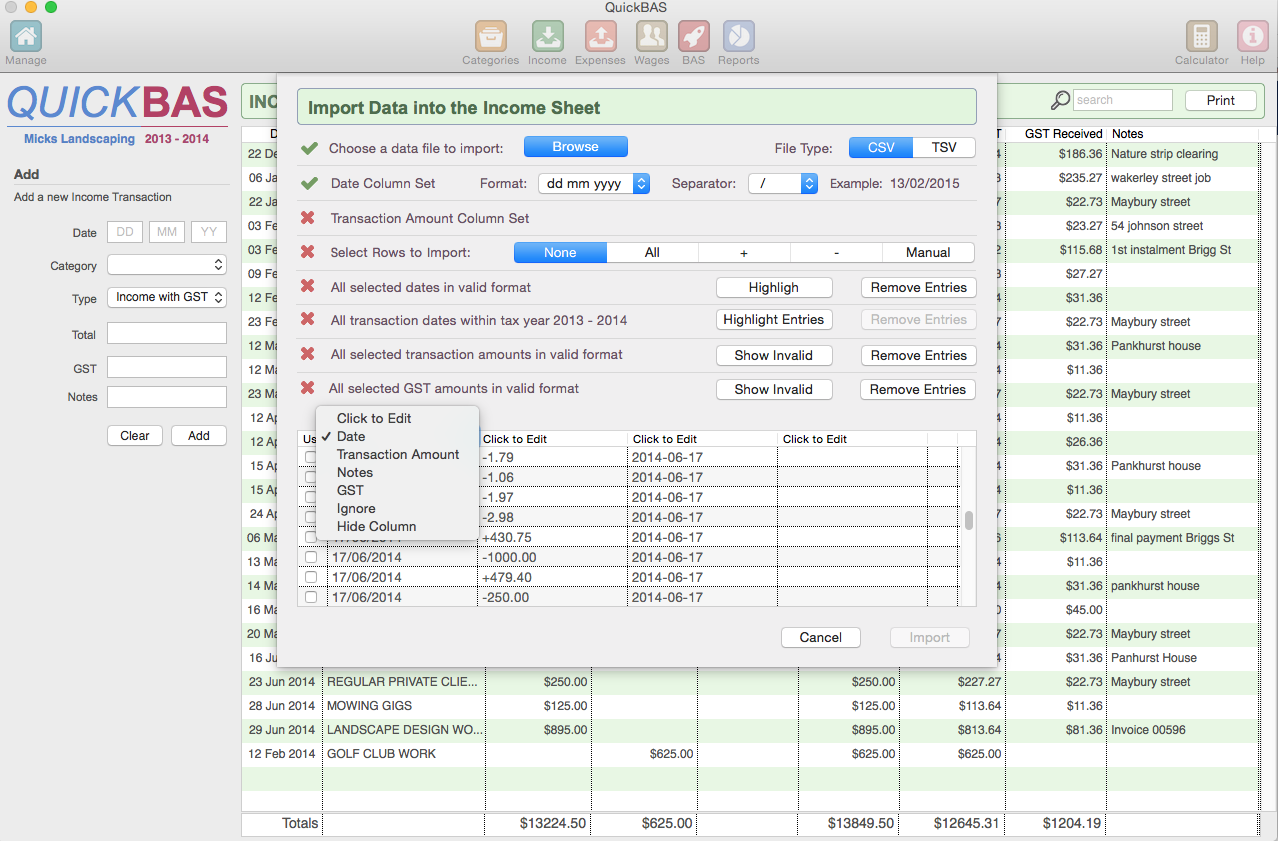
Task: Open the Manage home icon
Action: coord(26,37)
